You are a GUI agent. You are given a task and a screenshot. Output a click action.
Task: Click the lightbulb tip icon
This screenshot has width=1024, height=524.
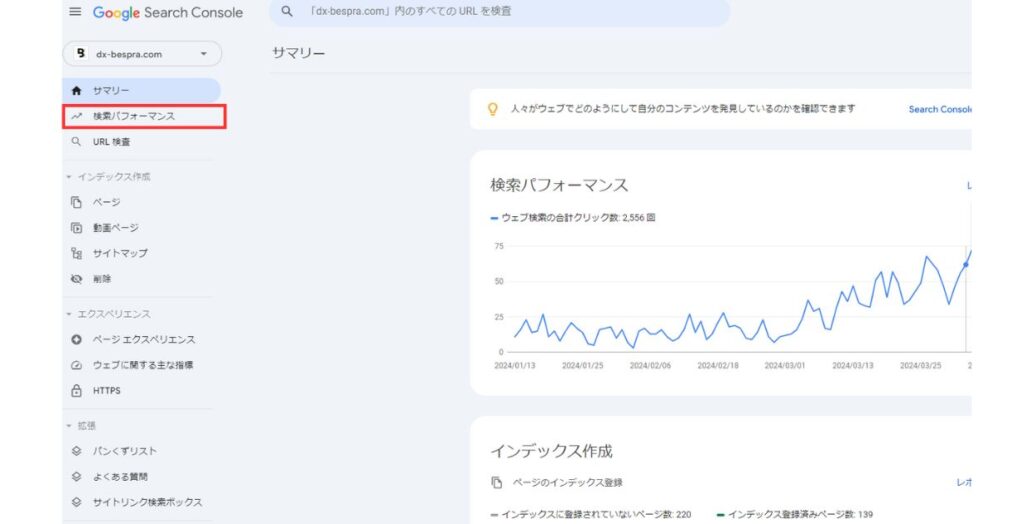coord(493,109)
